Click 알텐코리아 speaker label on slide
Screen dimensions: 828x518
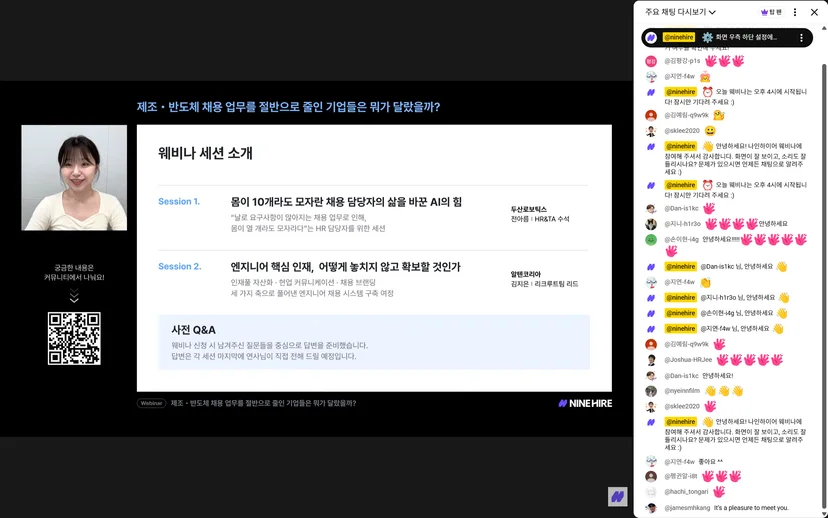tap(525, 275)
